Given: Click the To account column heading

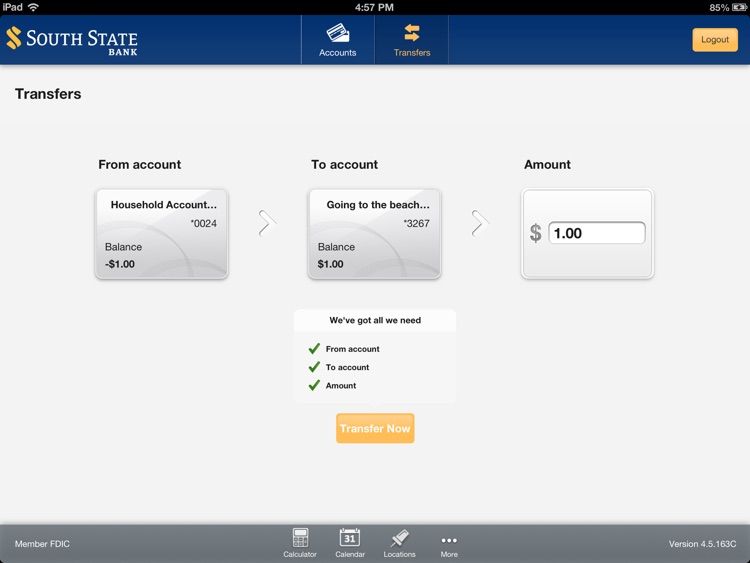Looking at the screenshot, I should click(x=344, y=165).
